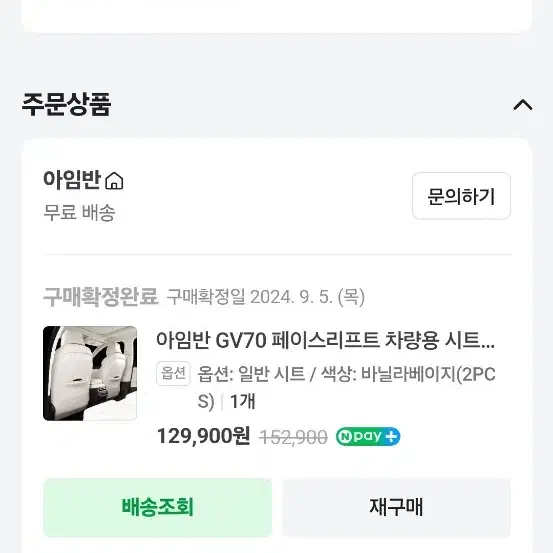The image size is (553, 553).
Task: Open the 아임반 GV70 페이스리프트 product title
Action: (325, 341)
